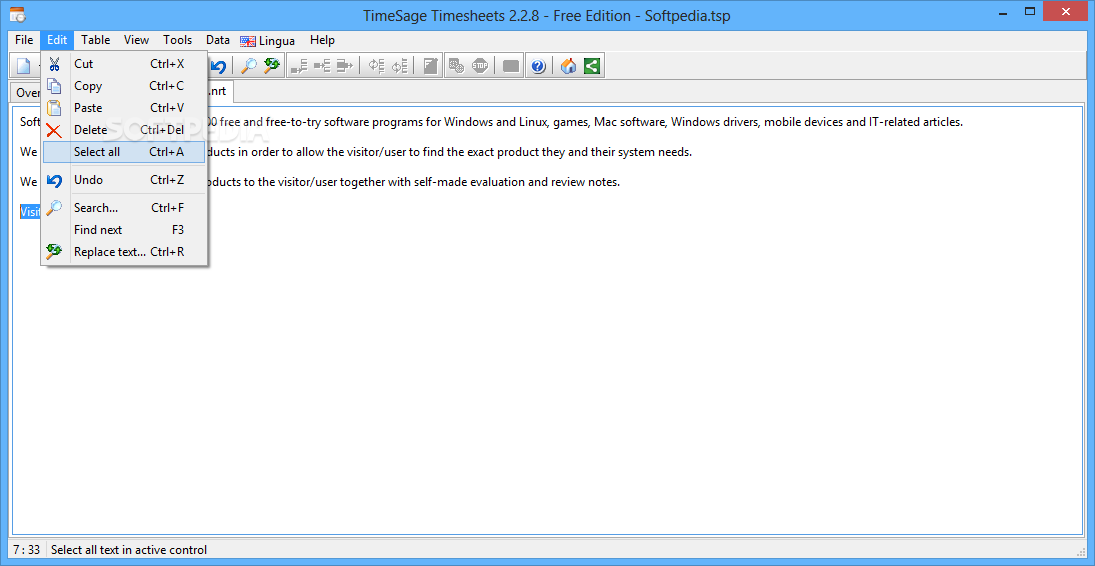The height and width of the screenshot is (566, 1095).
Task: Open the Lingua language menu
Action: [x=268, y=41]
